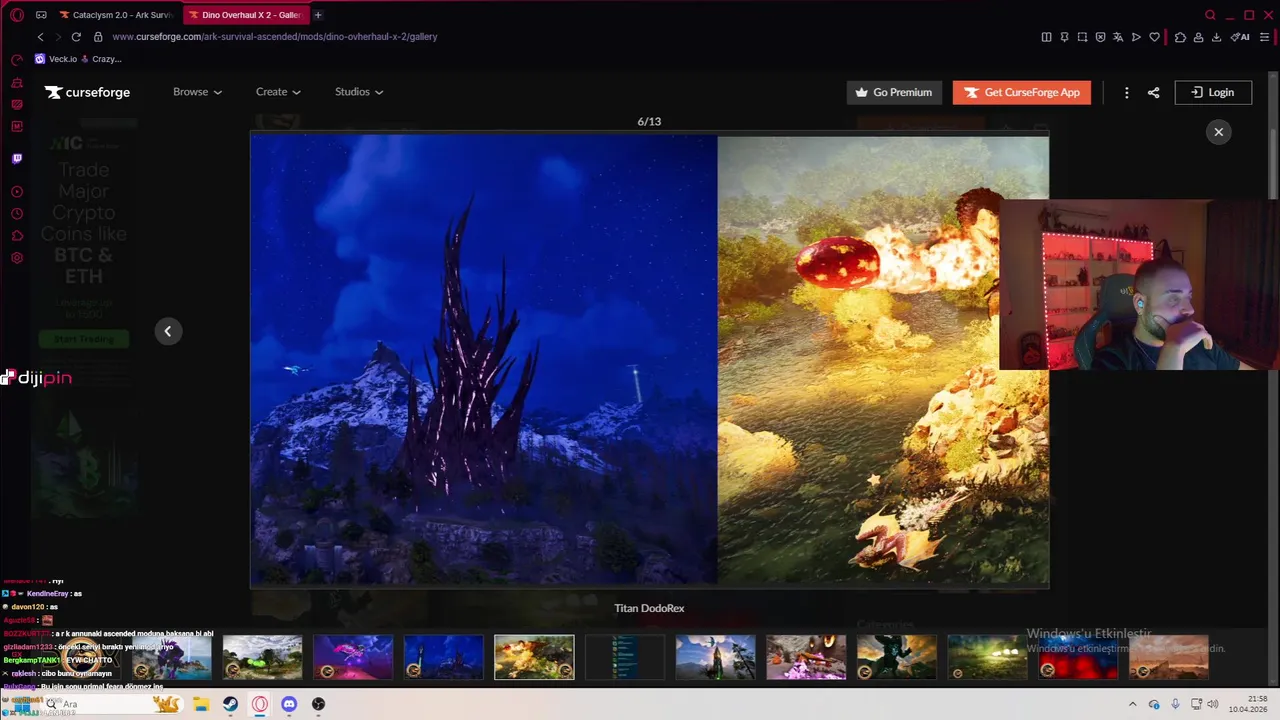Go back to the previous page

pos(40,37)
